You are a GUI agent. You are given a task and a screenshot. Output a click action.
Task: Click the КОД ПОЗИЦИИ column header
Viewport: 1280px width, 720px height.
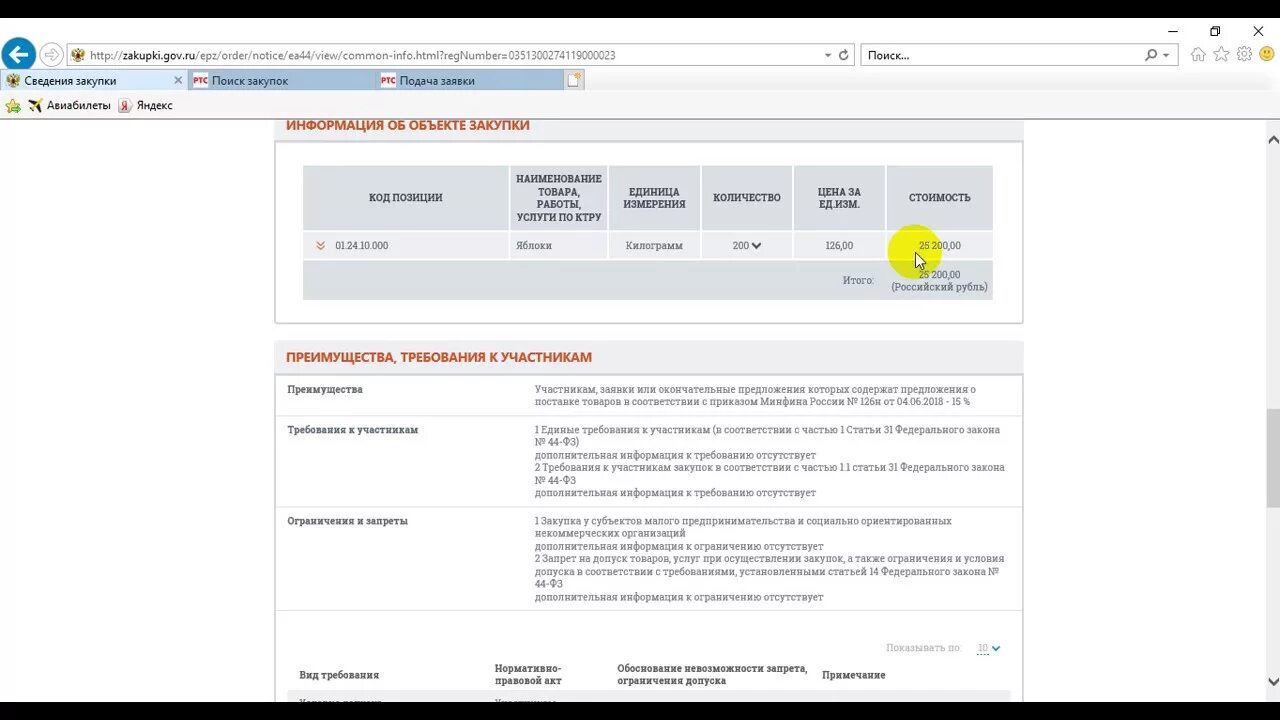[405, 198]
